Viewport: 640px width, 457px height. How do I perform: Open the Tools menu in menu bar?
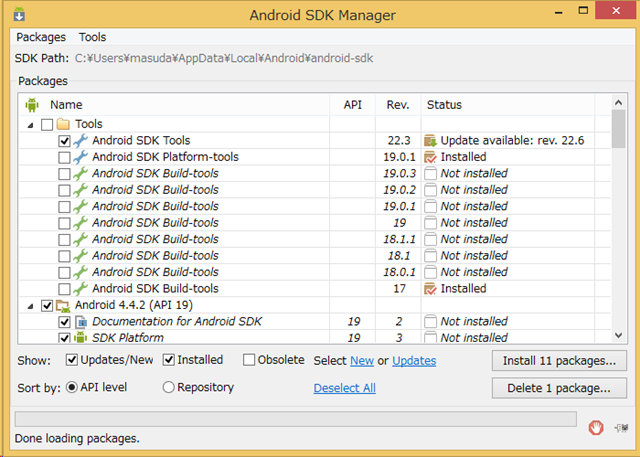click(92, 37)
